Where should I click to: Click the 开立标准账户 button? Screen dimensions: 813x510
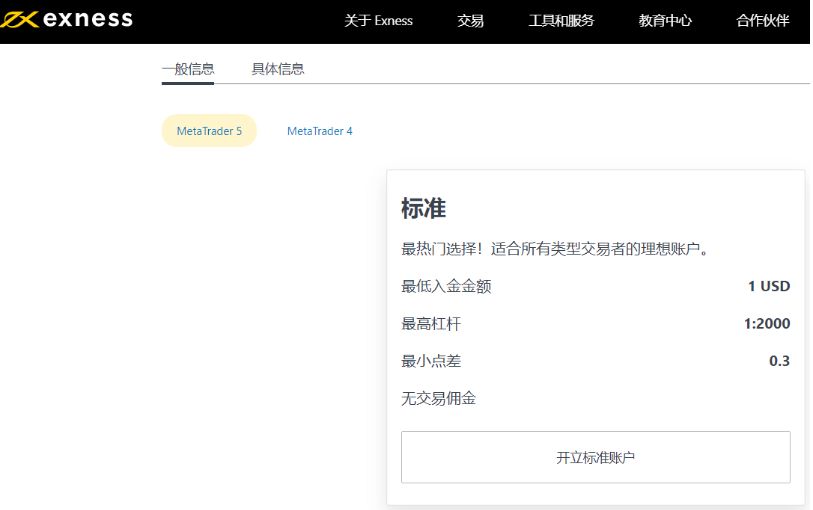click(x=596, y=457)
